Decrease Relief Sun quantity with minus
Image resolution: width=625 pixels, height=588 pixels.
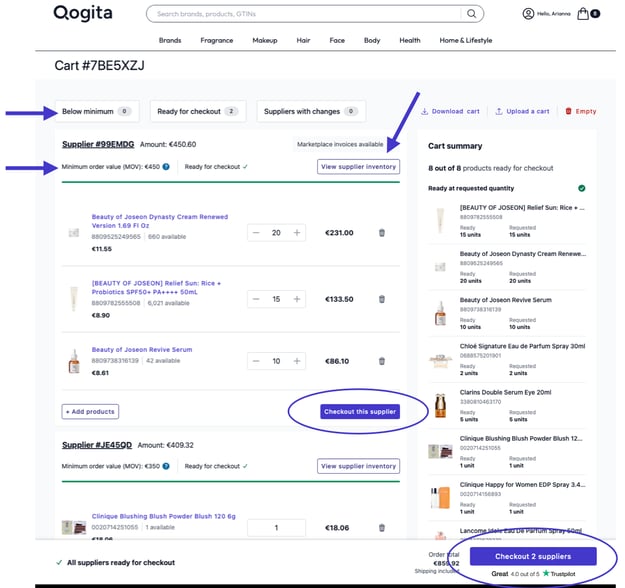point(256,299)
